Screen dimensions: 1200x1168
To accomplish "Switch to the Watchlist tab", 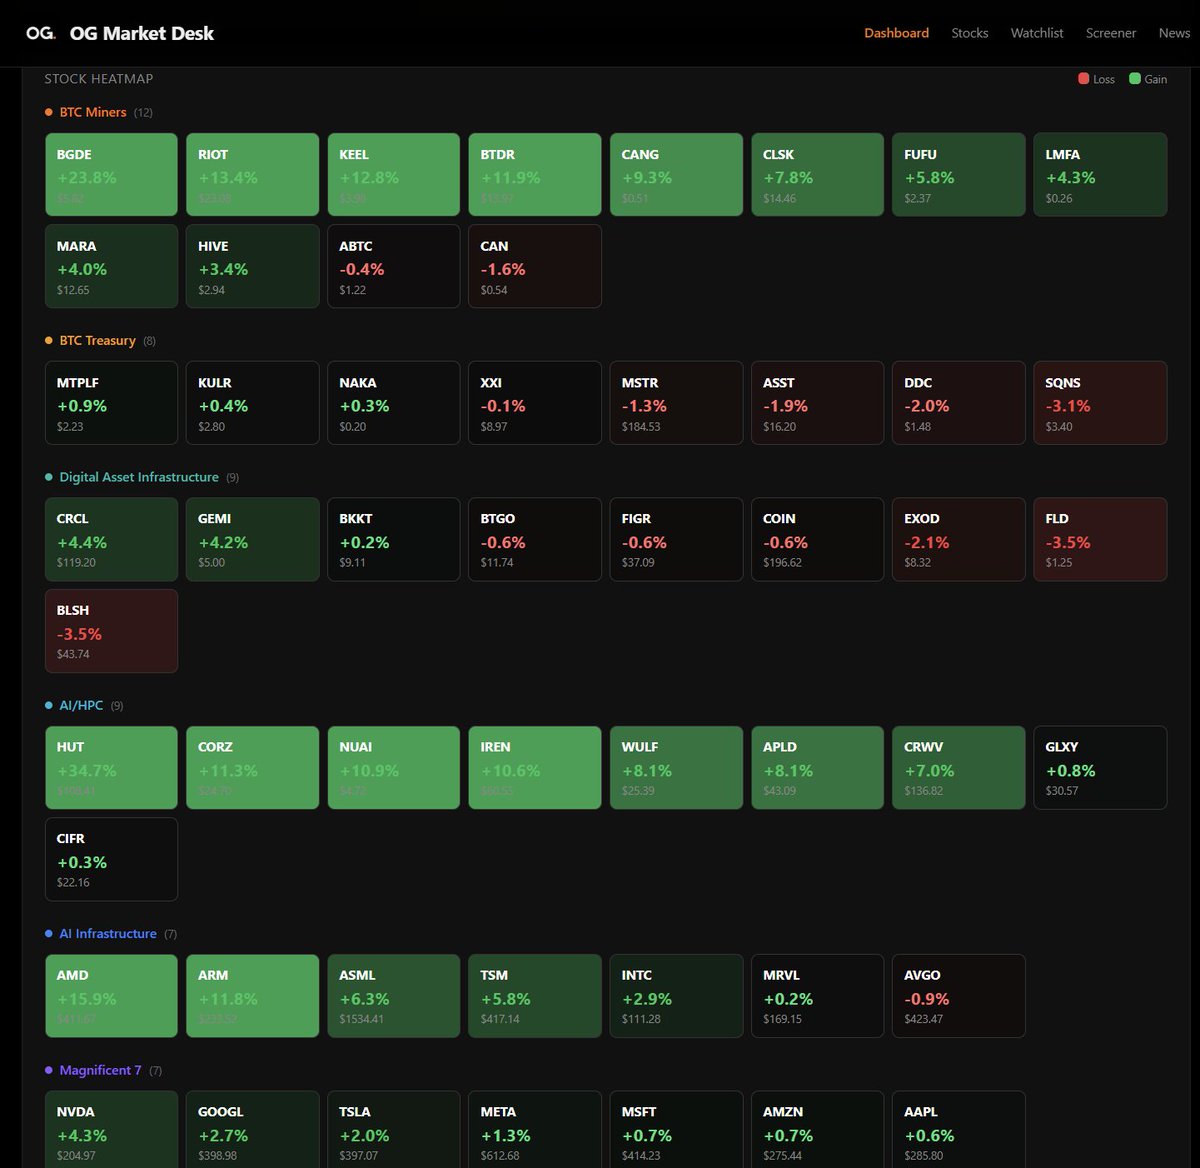I will pyautogui.click(x=1037, y=33).
